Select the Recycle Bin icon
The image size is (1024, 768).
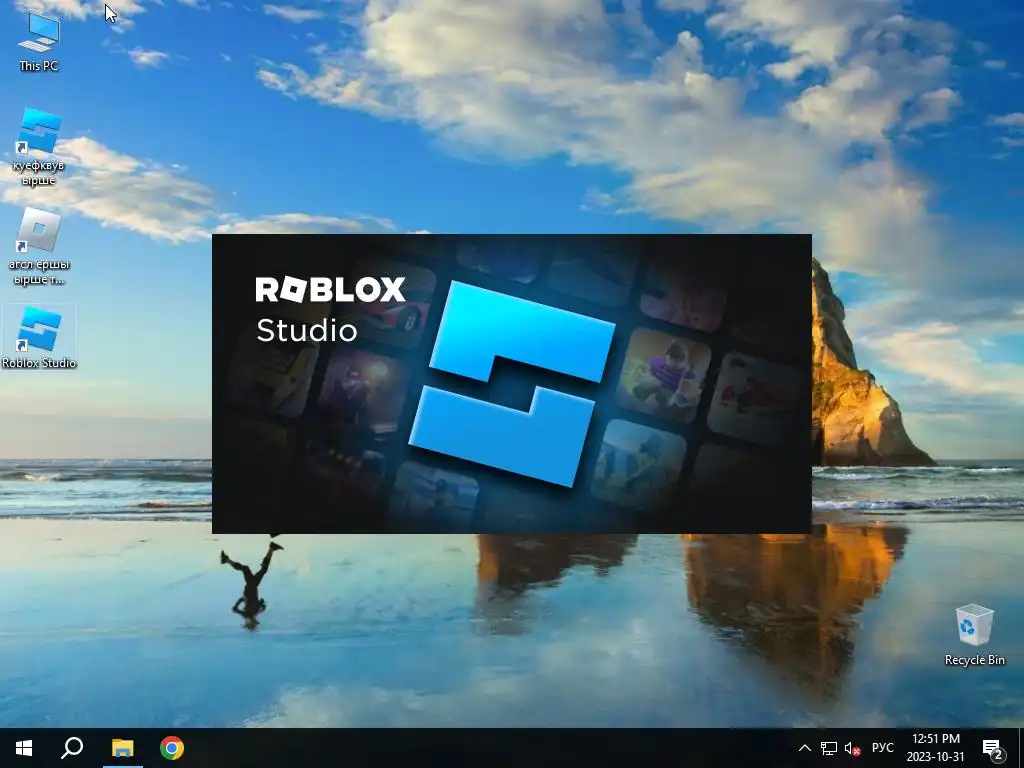tap(974, 635)
